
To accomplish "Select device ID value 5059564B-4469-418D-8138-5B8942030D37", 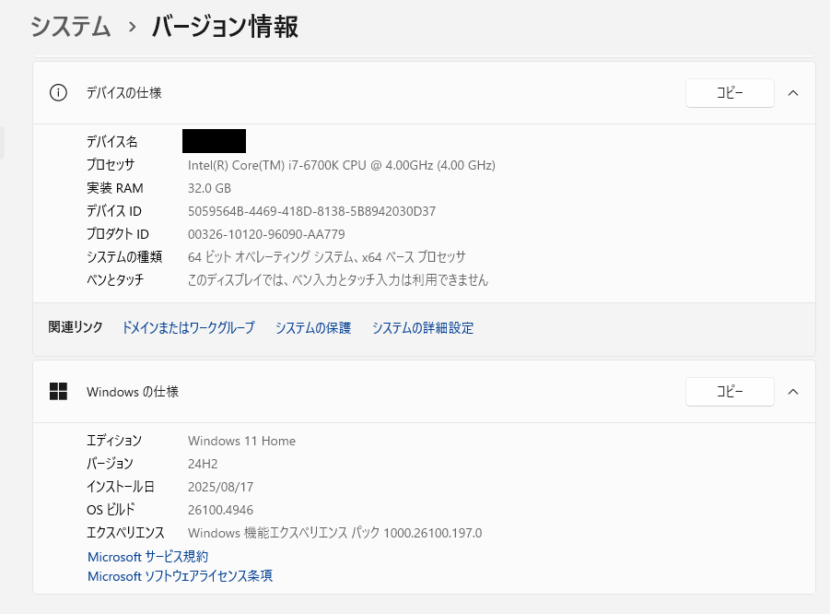I will pyautogui.click(x=312, y=211).
